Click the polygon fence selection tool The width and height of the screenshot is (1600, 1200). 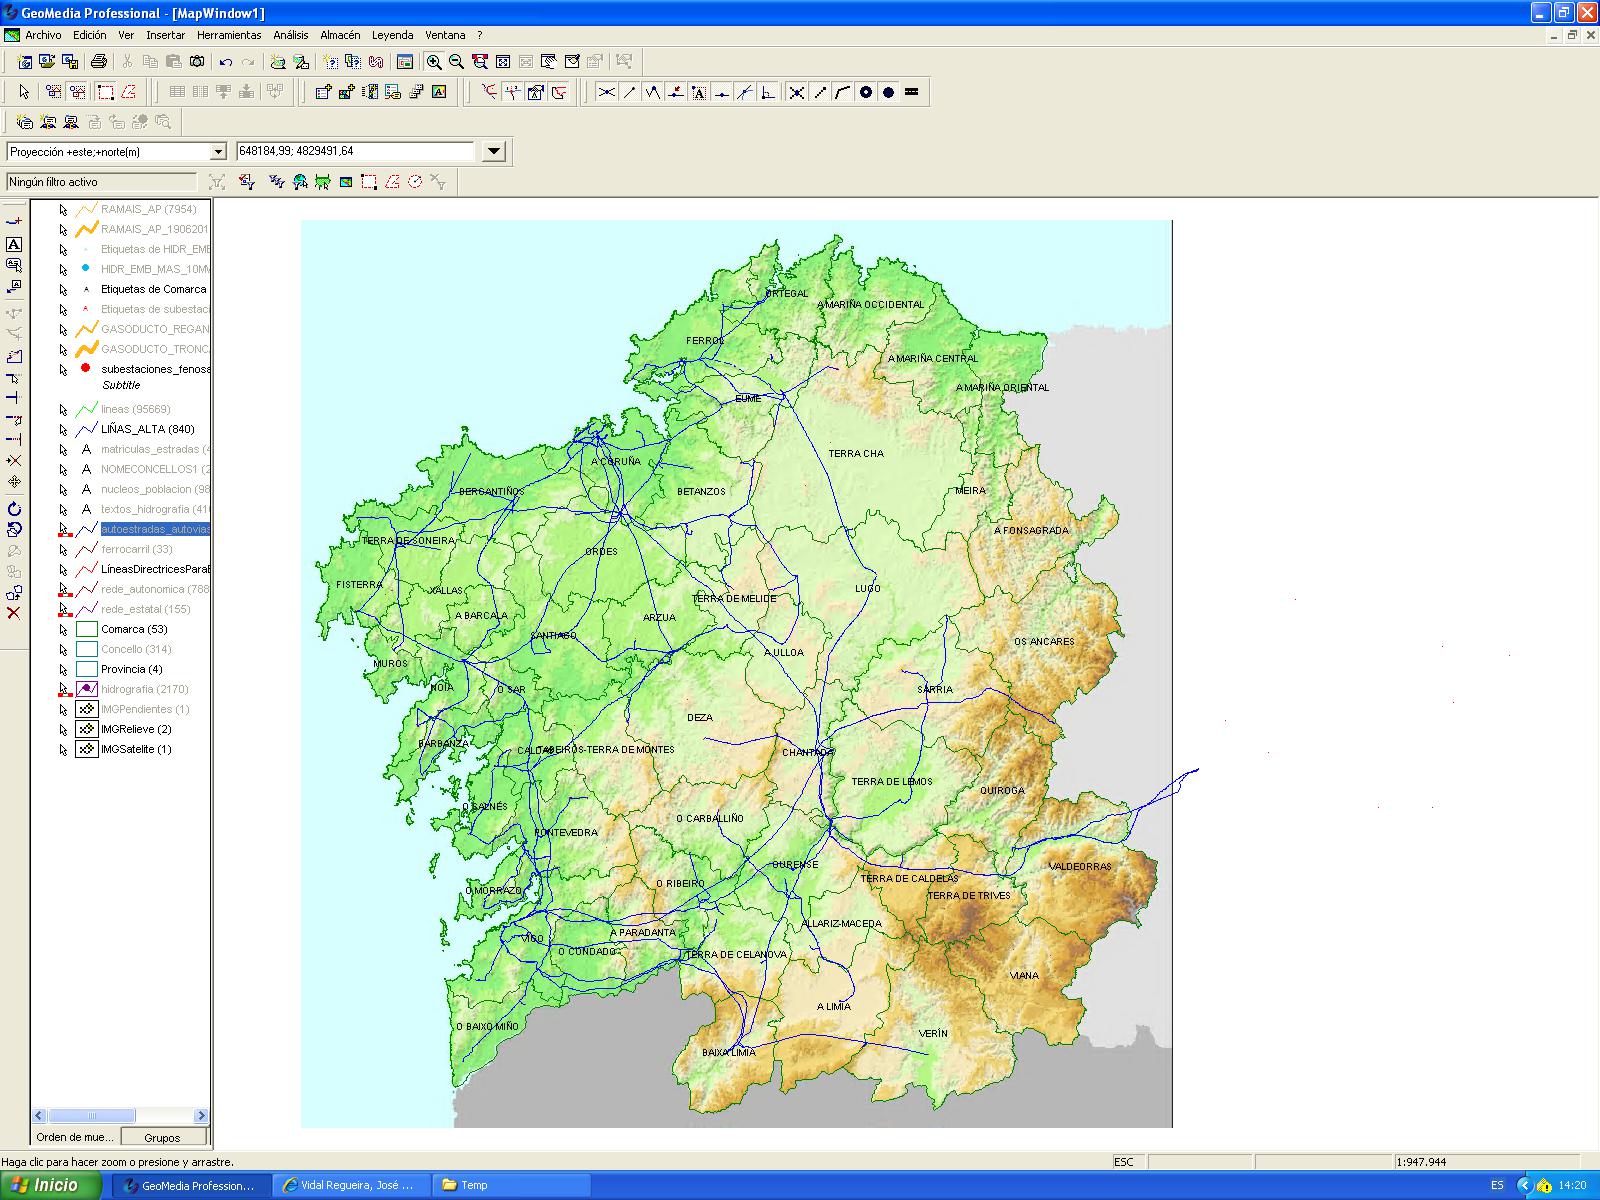pyautogui.click(x=128, y=92)
